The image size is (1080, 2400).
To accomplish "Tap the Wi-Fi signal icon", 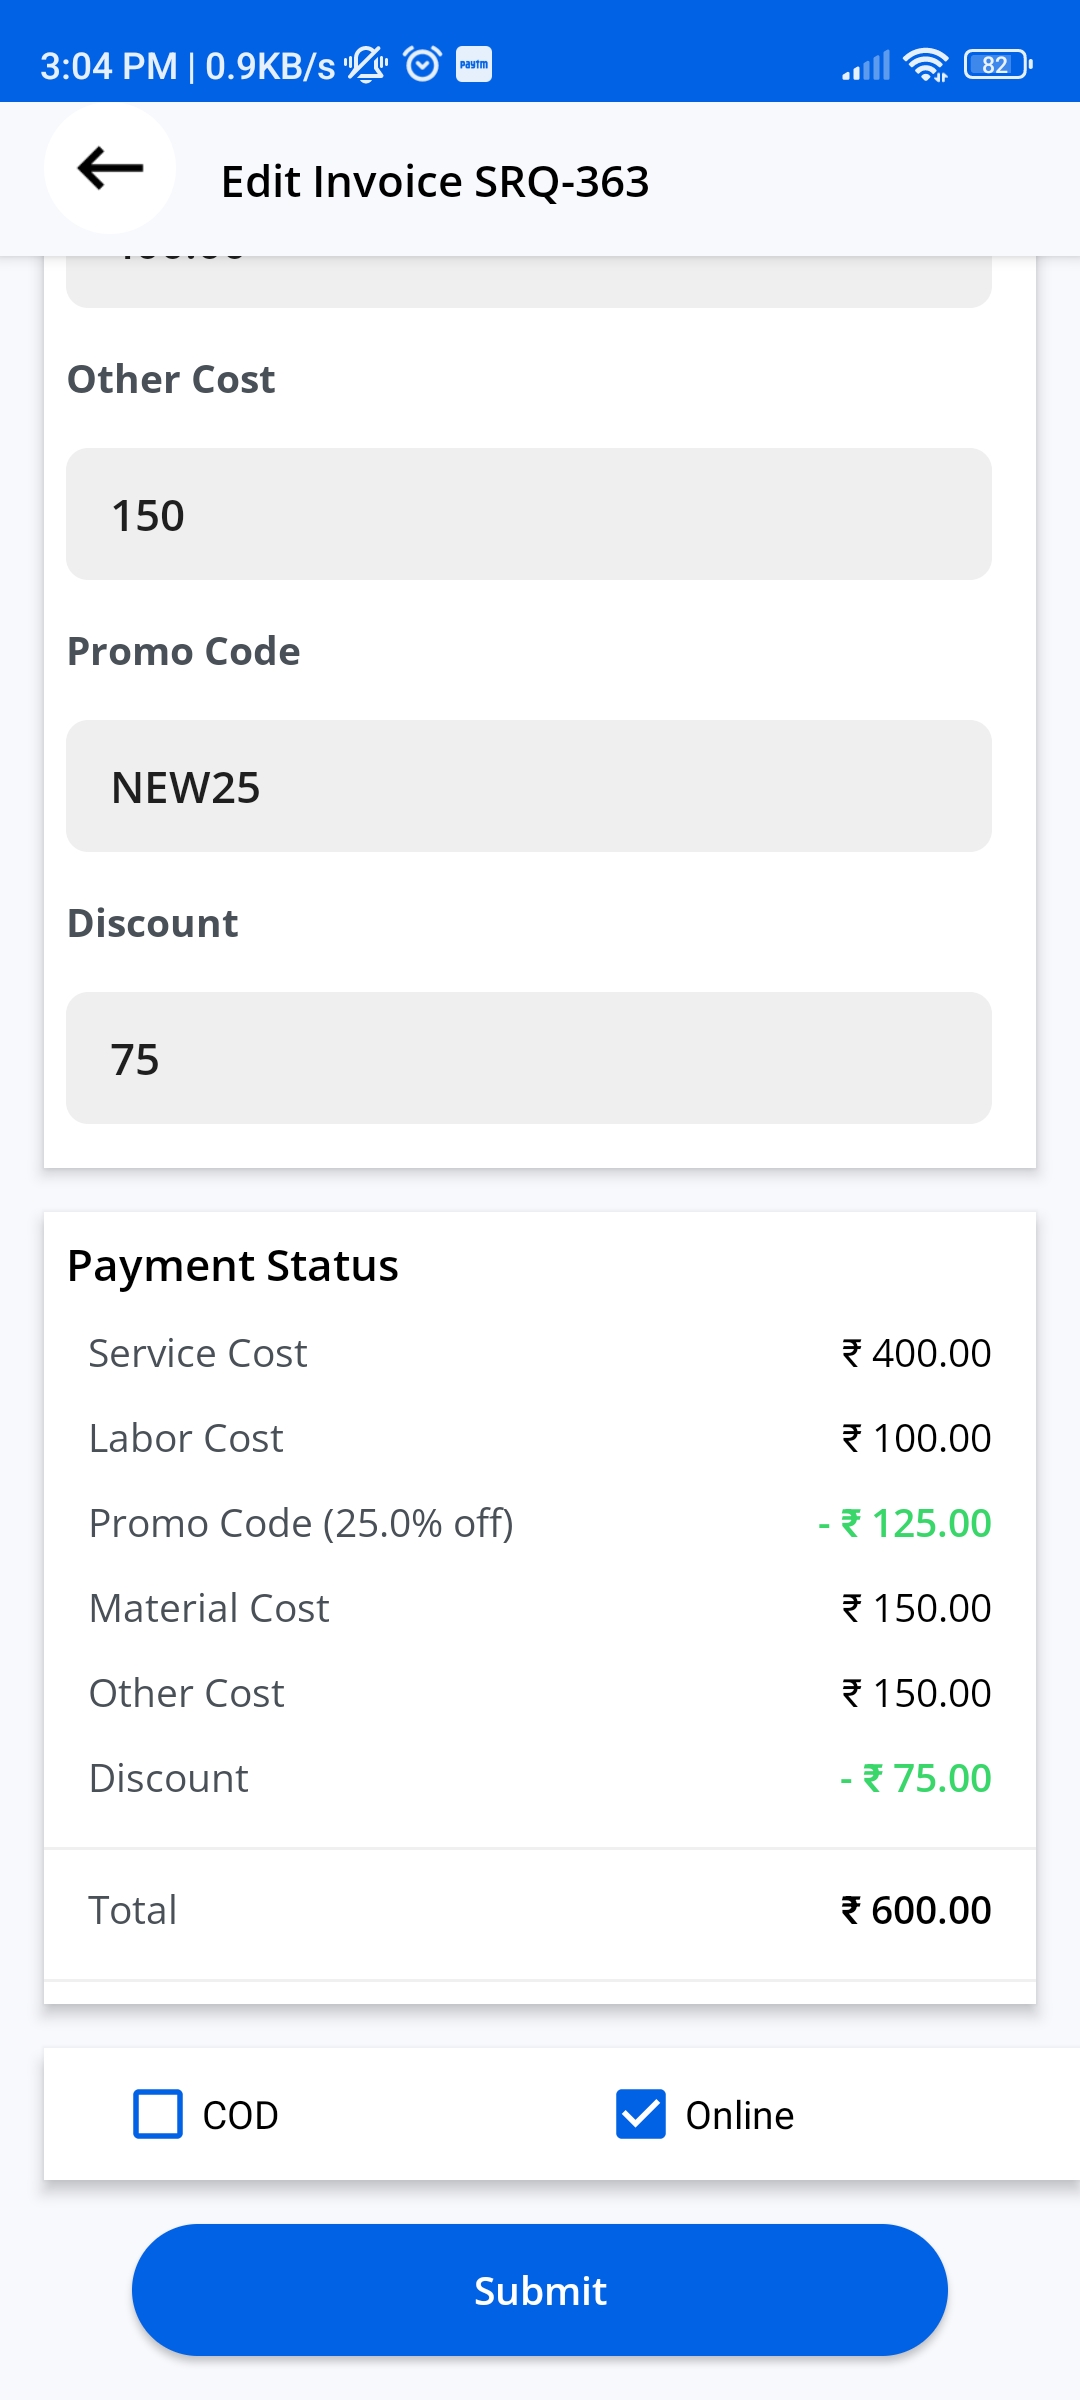I will (x=925, y=65).
